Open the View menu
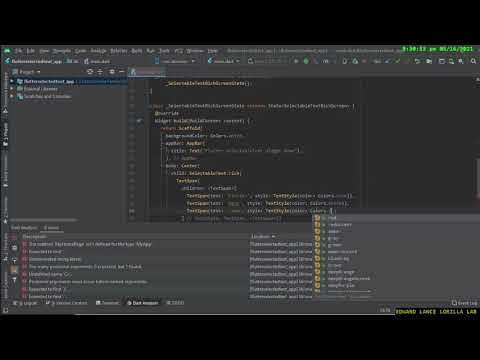Screen dimensions: 480x360 (44, 51)
